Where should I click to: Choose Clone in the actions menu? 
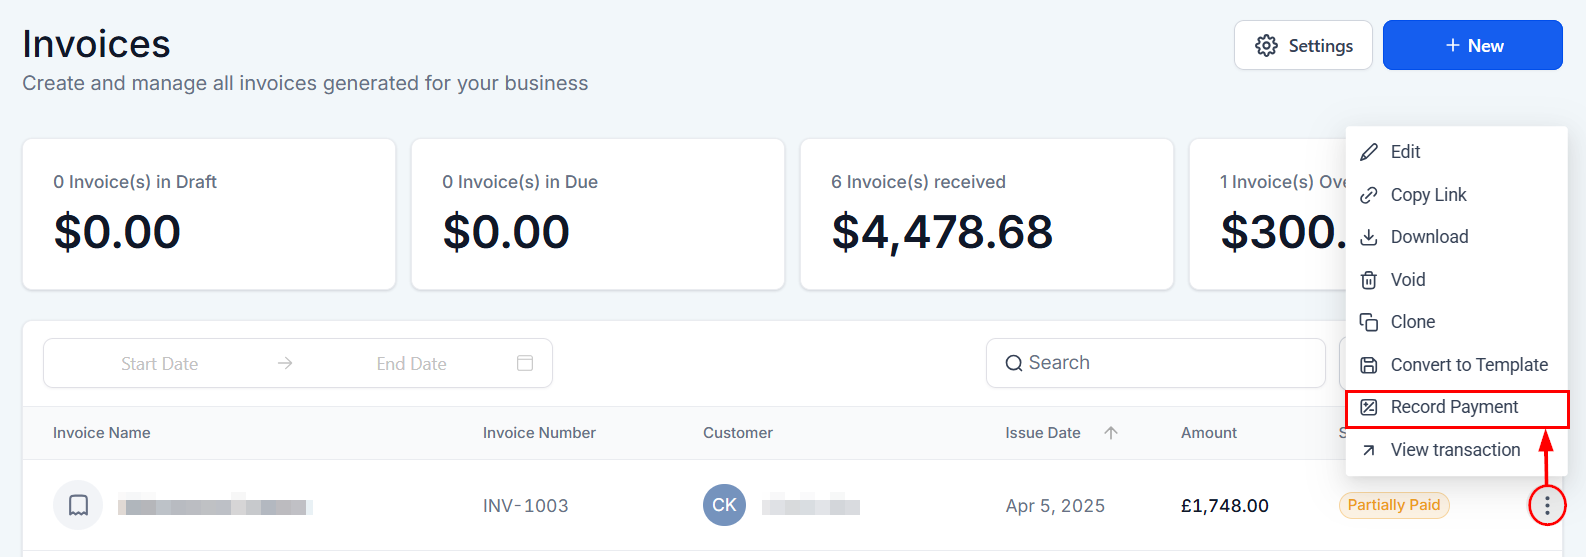(x=1412, y=322)
